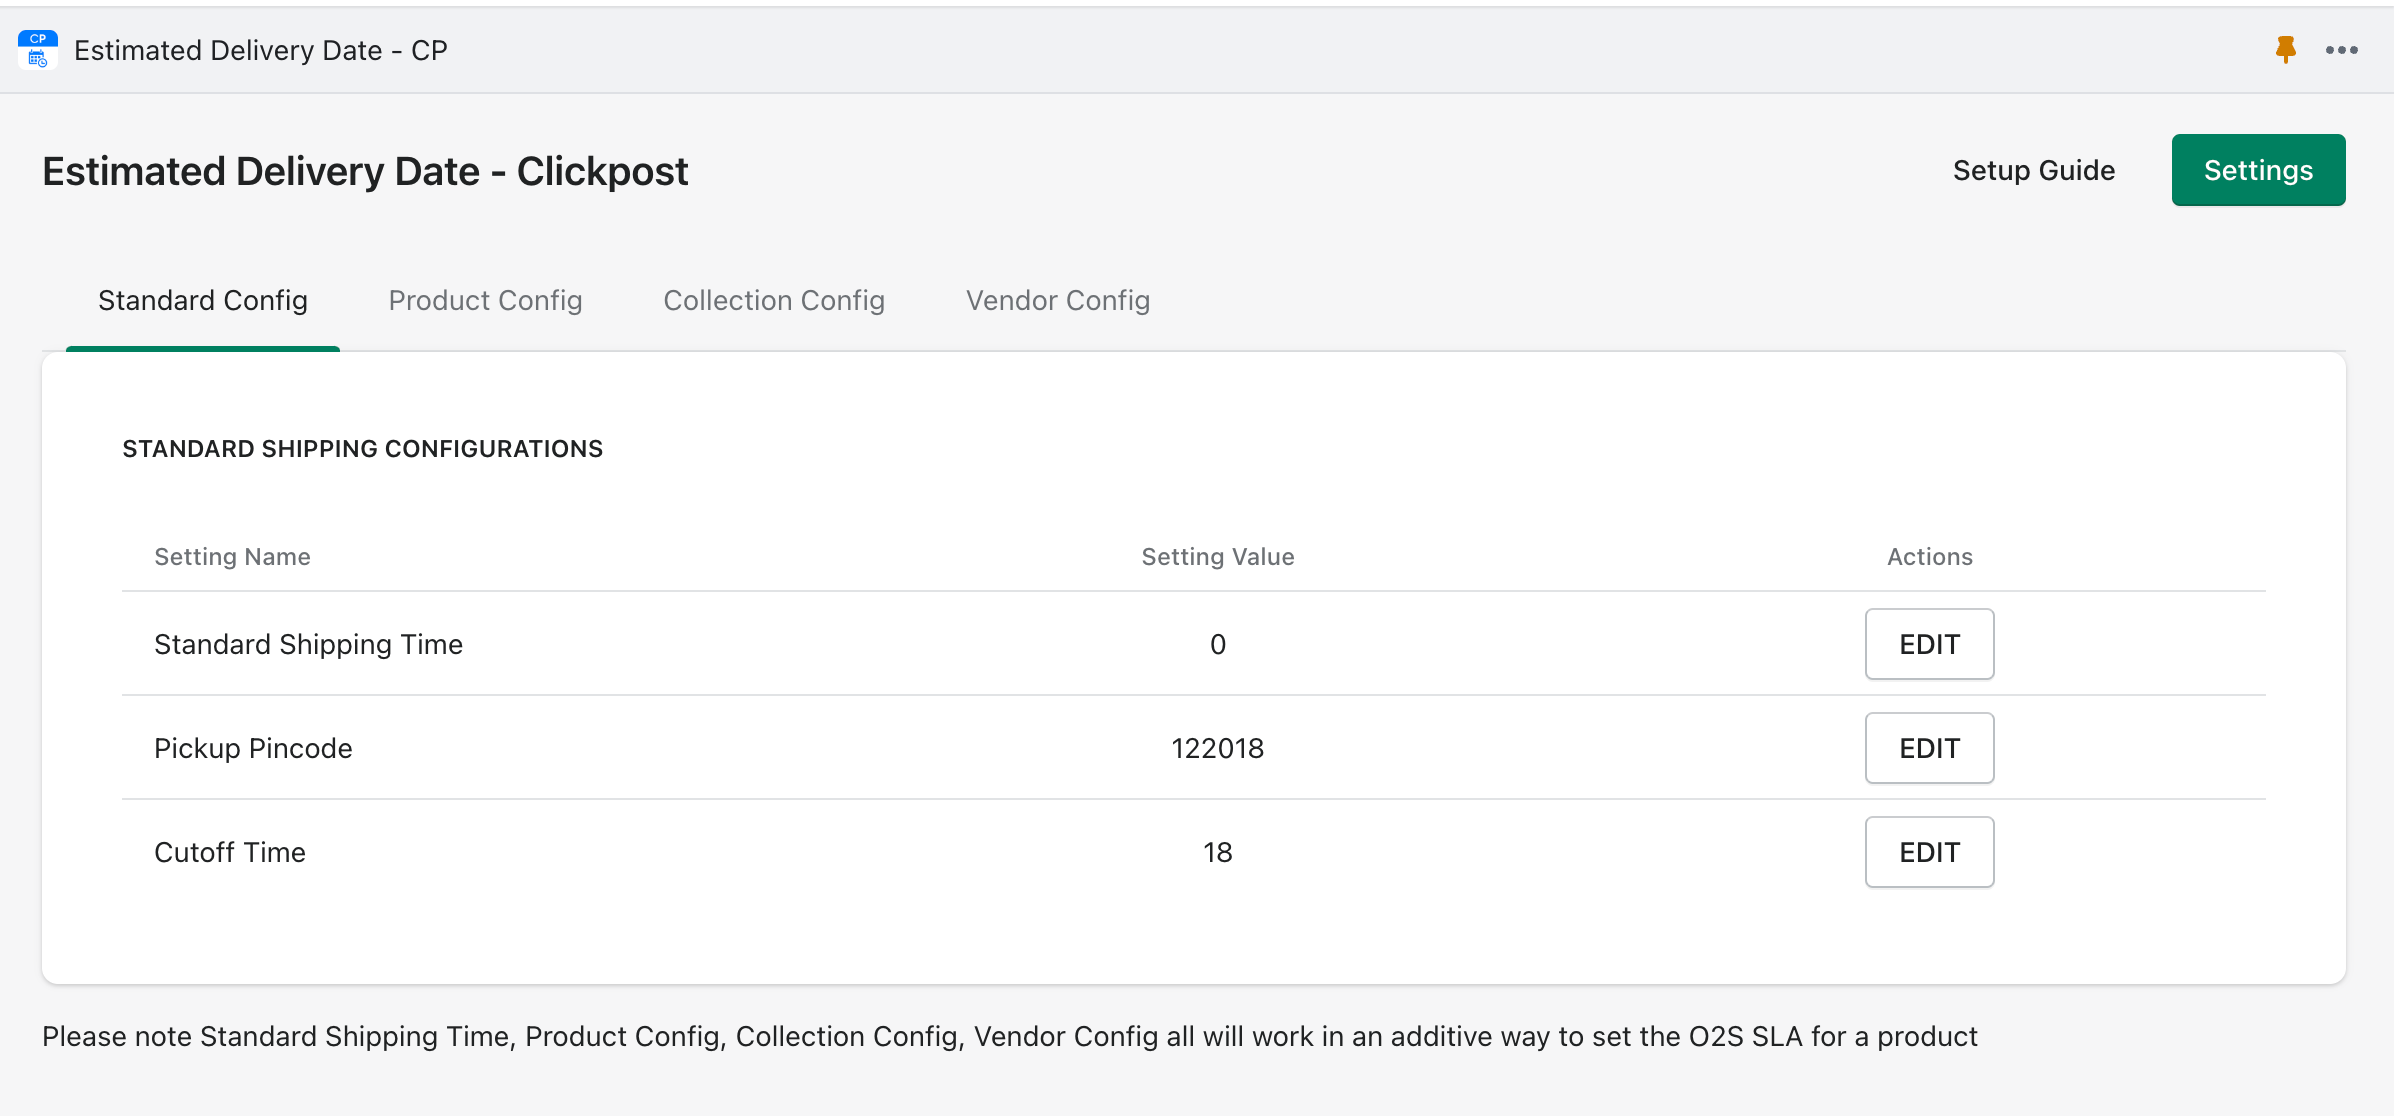Viewport: 2394px width, 1116px height.
Task: Open the Setup Guide
Action: (2033, 171)
